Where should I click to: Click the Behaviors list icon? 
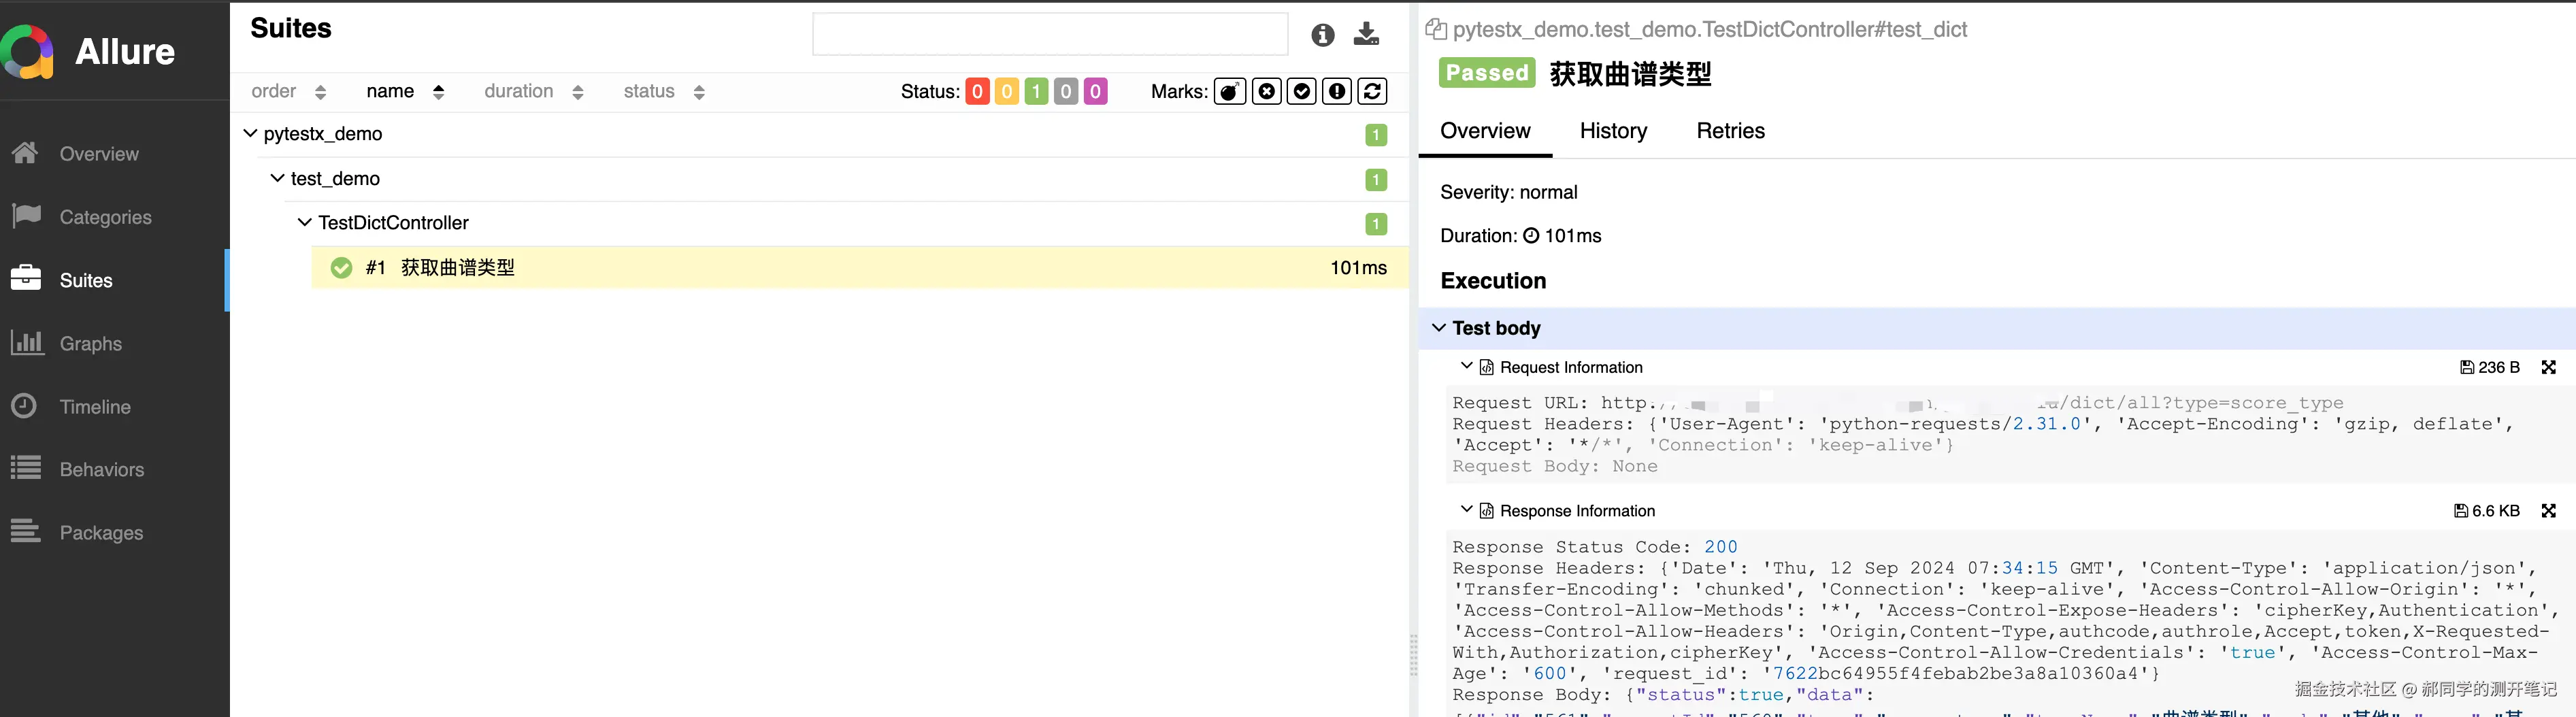26,467
